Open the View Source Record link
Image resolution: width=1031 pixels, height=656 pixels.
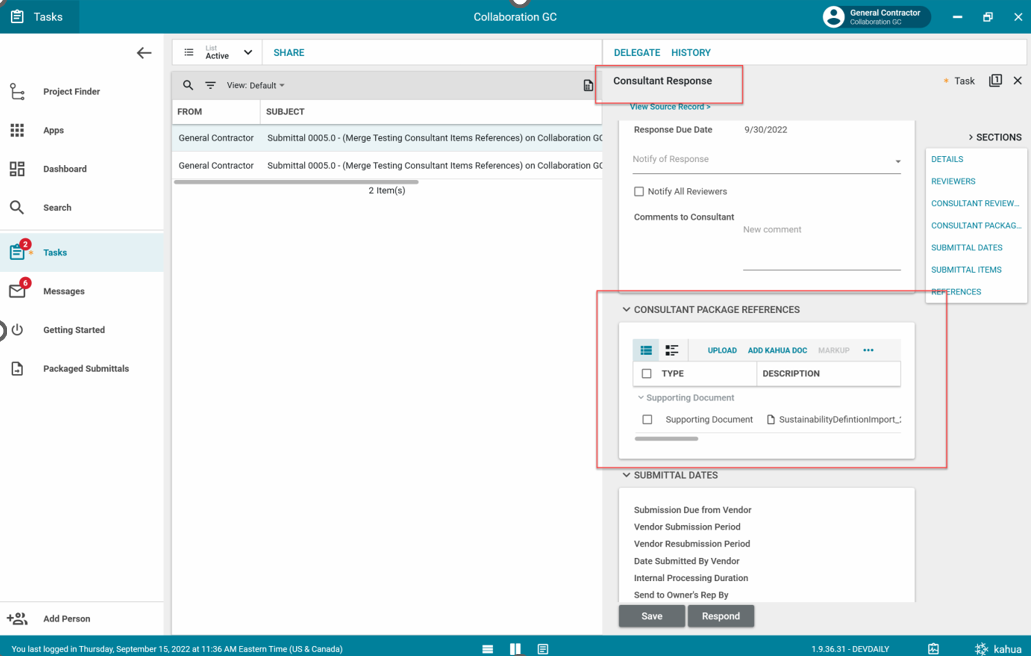(x=669, y=107)
